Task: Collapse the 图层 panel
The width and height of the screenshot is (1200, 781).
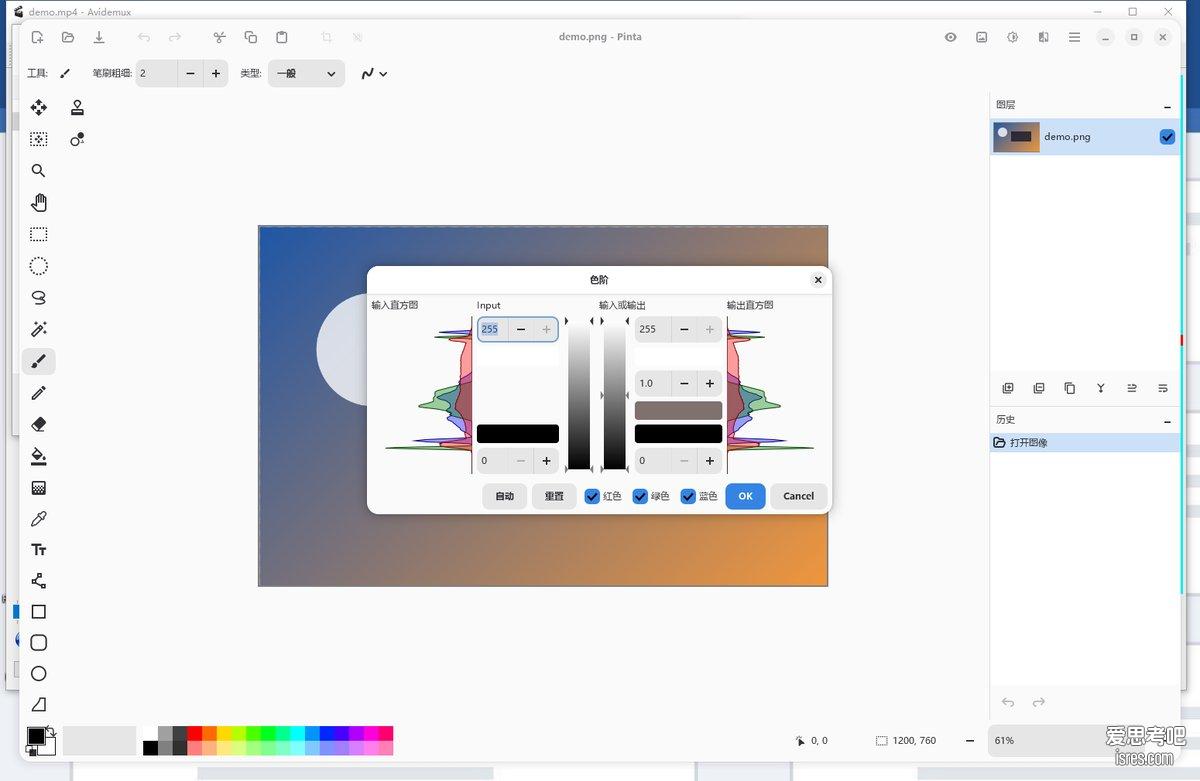Action: click(1167, 106)
